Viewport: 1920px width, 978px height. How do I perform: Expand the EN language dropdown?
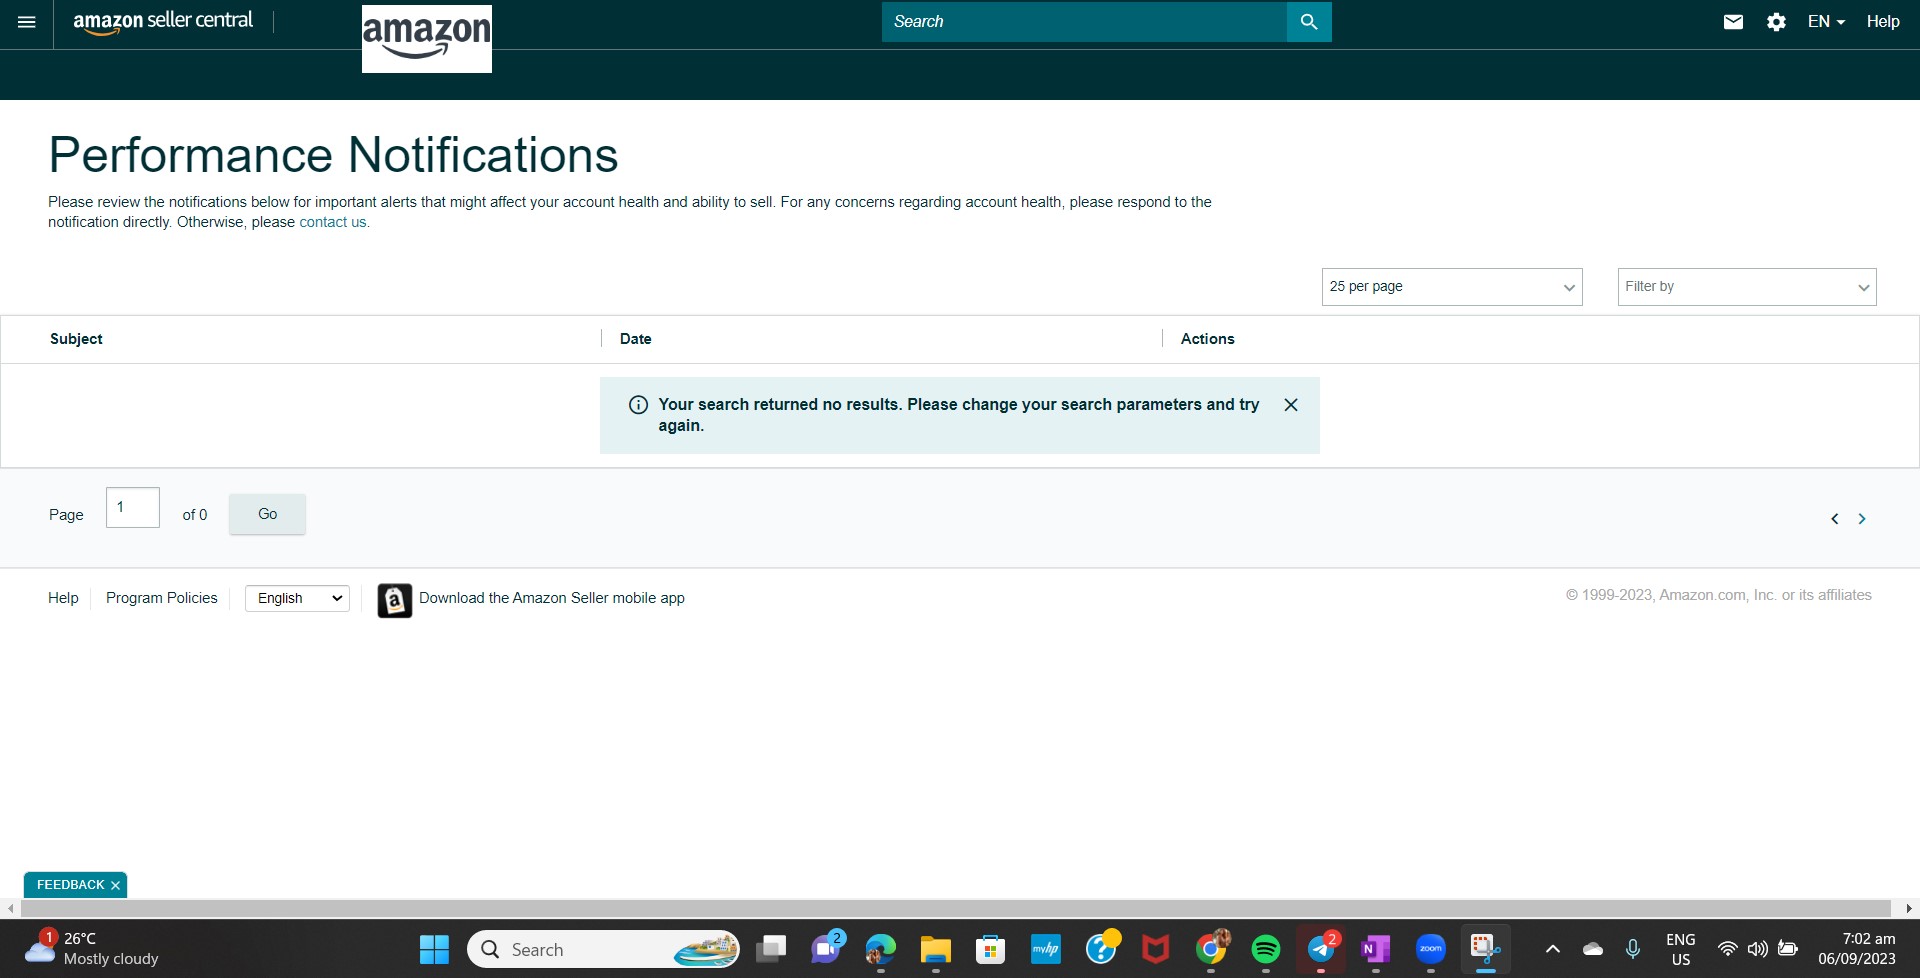tap(1826, 22)
